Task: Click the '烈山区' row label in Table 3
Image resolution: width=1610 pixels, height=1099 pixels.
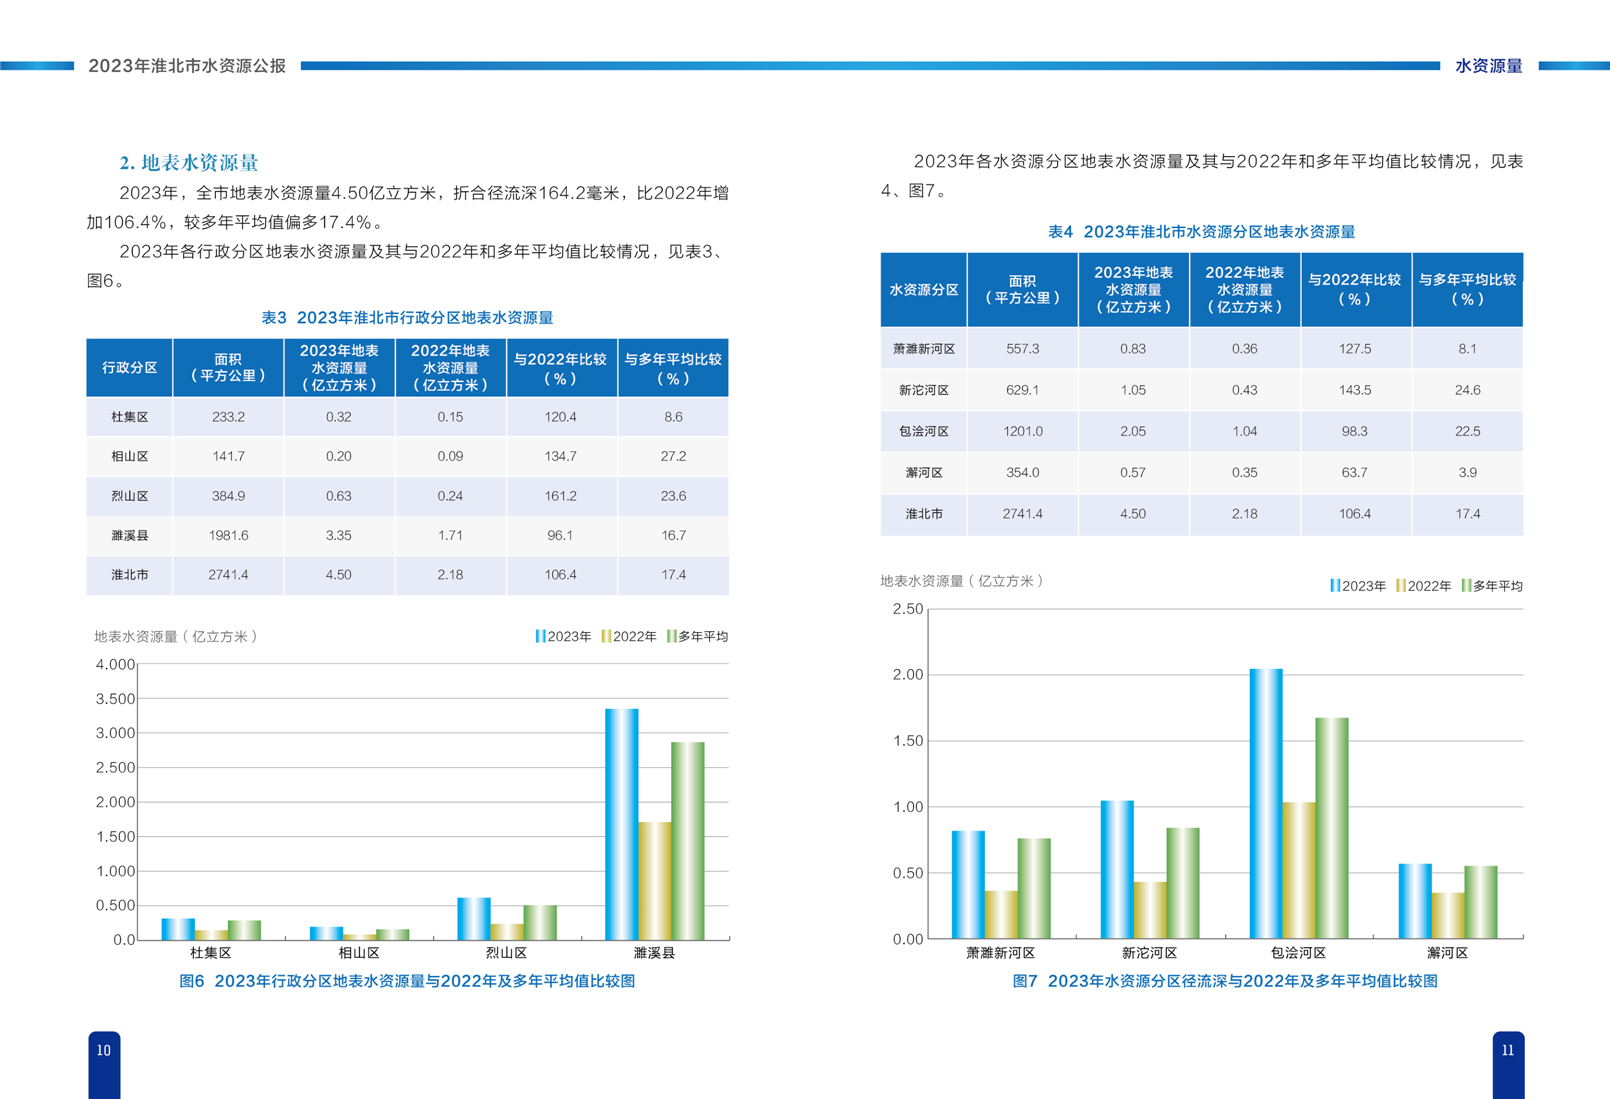Action: (x=130, y=496)
